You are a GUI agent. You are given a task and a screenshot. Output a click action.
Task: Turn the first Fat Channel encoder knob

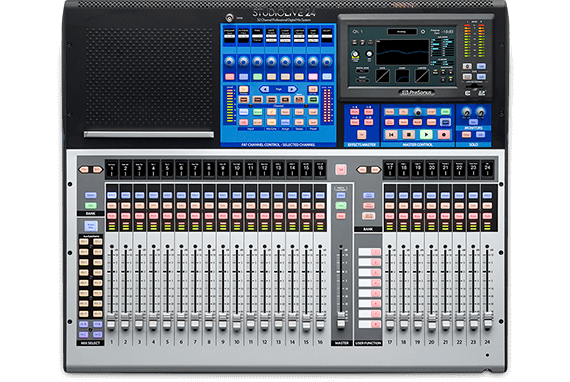(229, 61)
